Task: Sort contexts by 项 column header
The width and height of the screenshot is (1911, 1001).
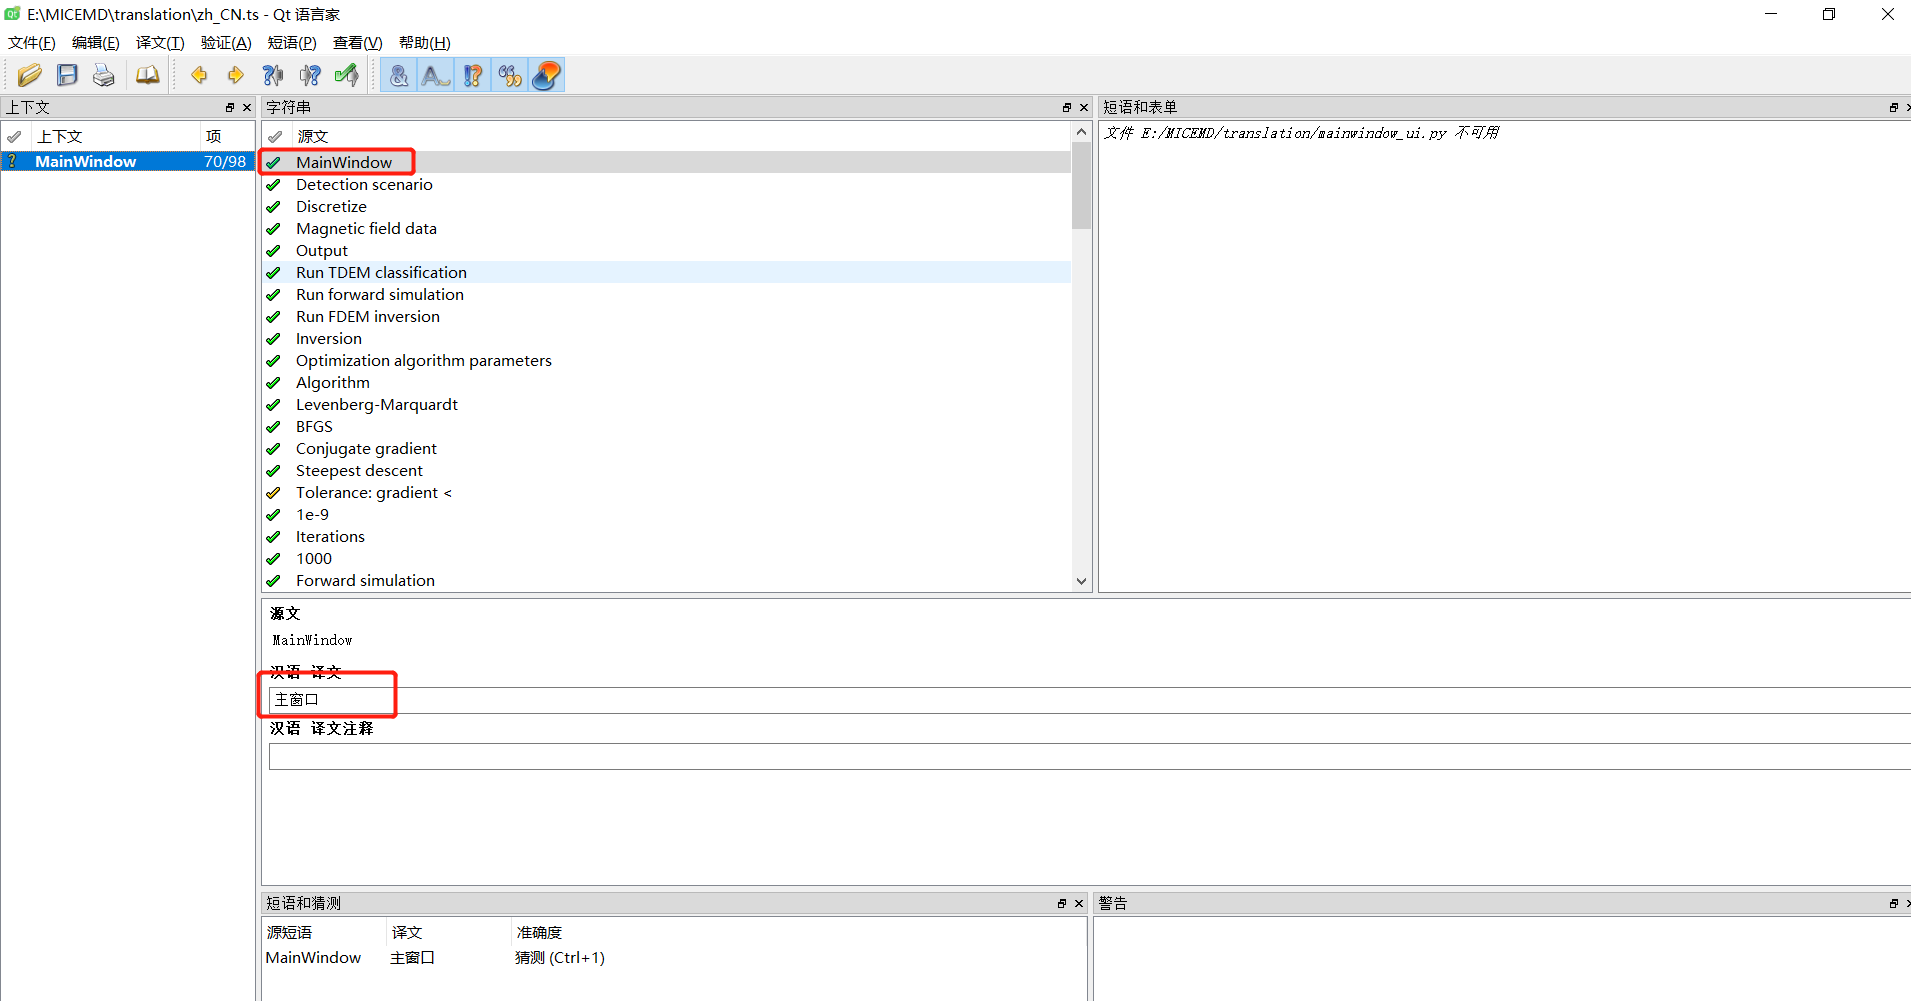Action: (x=226, y=136)
